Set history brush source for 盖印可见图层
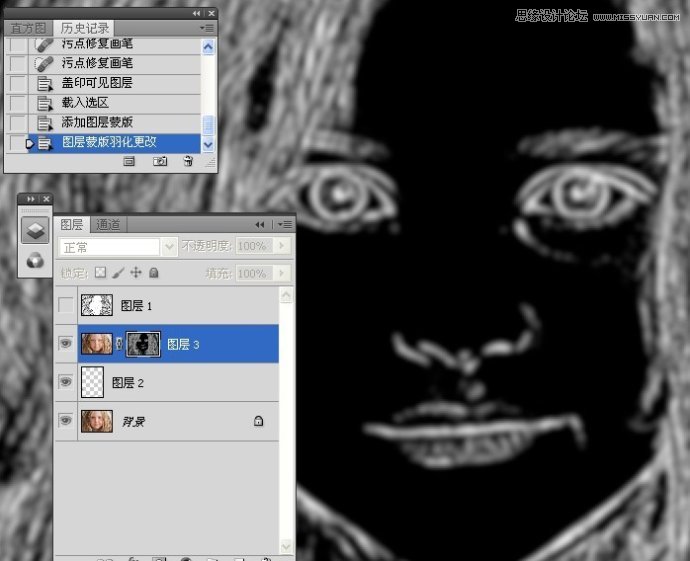 click(18, 83)
